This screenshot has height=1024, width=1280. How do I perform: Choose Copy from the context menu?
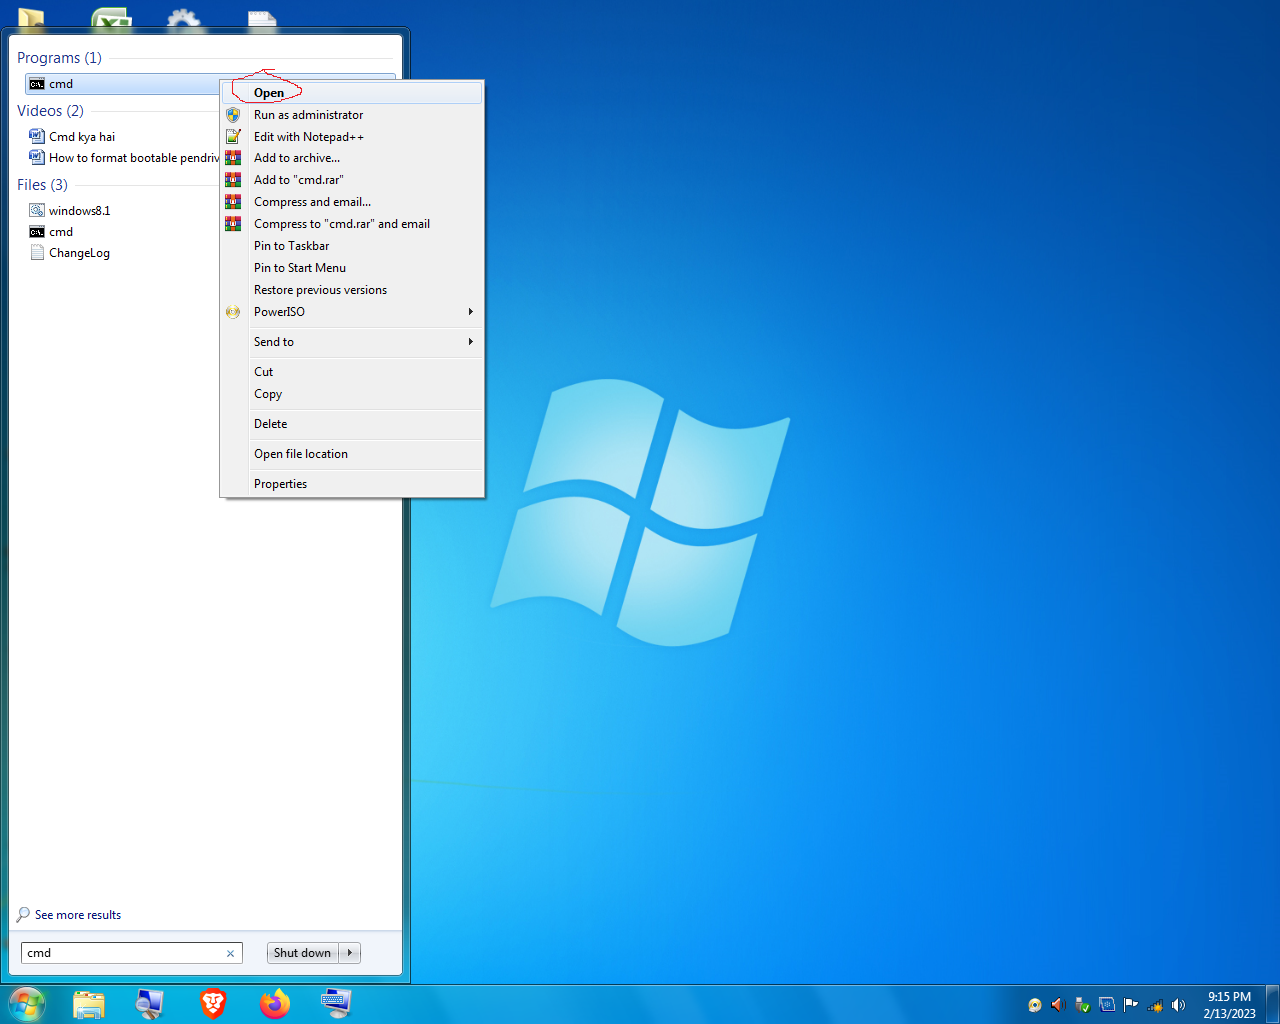click(352, 394)
